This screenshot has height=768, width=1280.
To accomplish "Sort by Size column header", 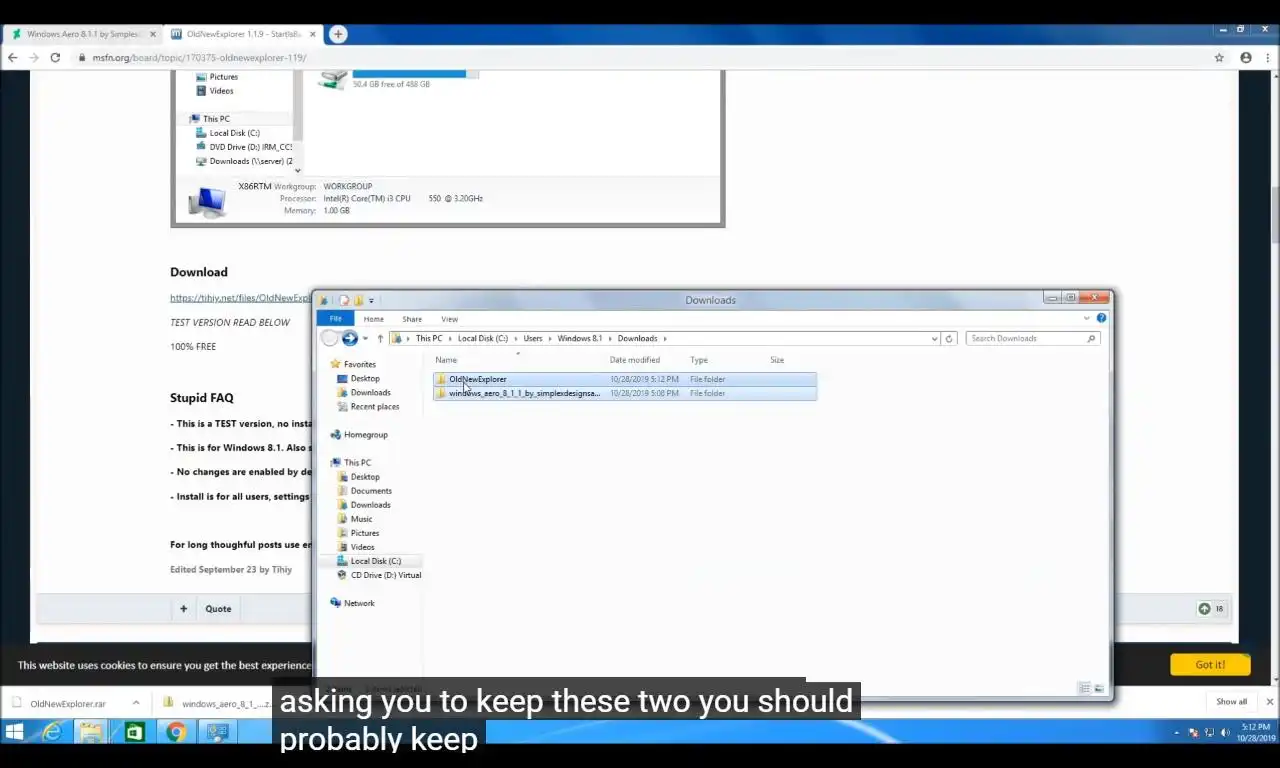I will coord(777,360).
